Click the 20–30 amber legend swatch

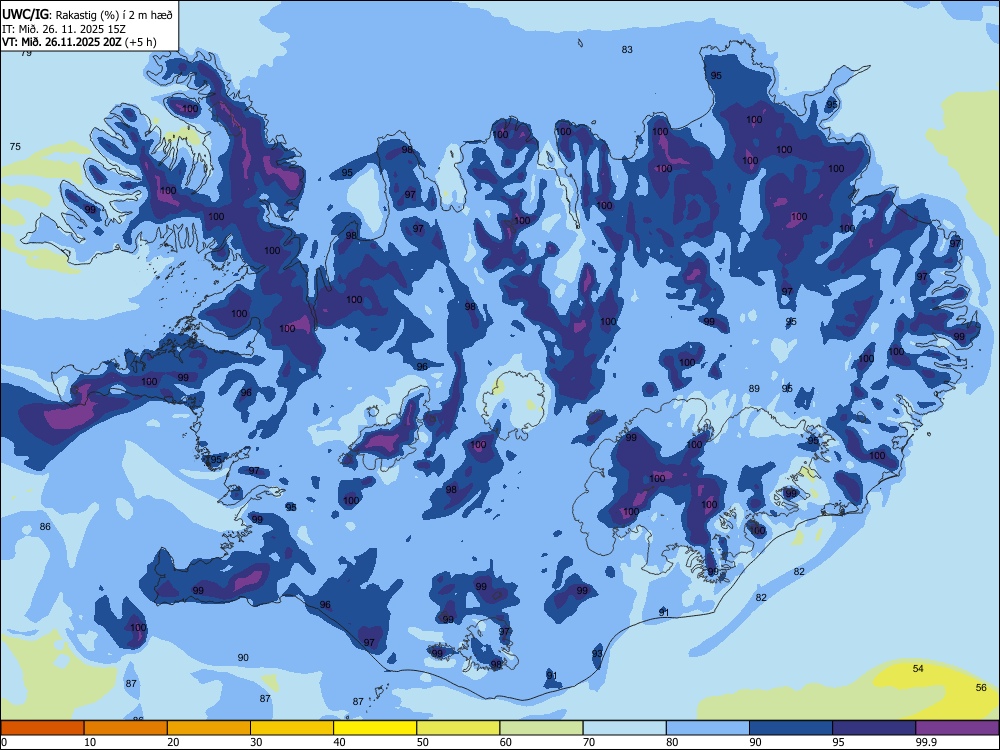[209, 728]
